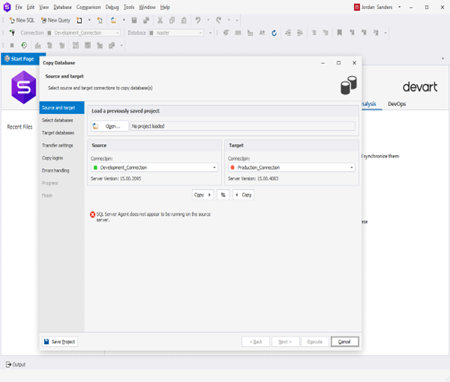Screen dimensions: 450x382
Task: Click the New Query toolbar button
Action: click(x=55, y=20)
